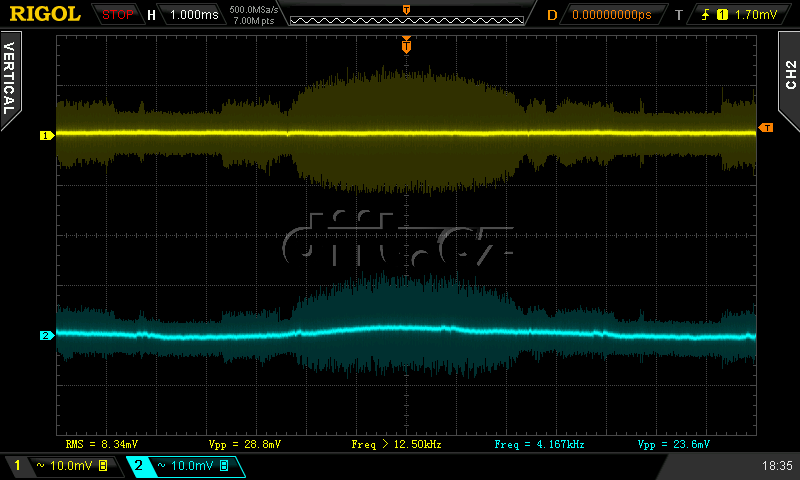Select the 1.70mV trigger level readout

pyautogui.click(x=755, y=15)
